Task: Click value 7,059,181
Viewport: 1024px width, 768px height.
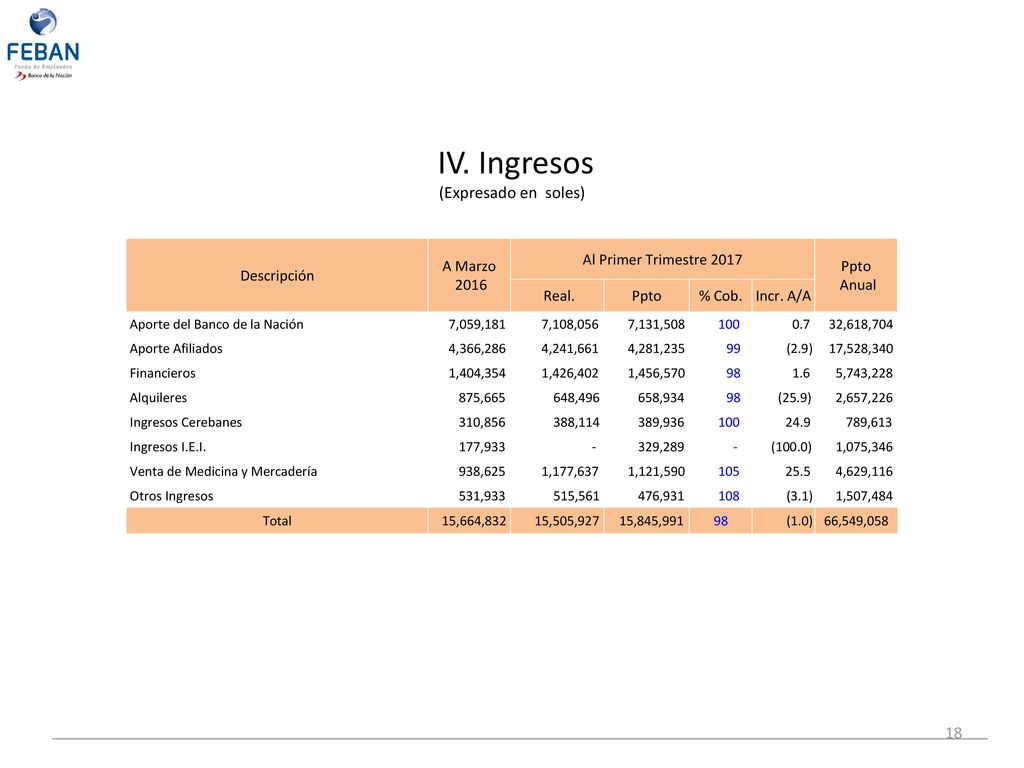Action: click(x=477, y=325)
